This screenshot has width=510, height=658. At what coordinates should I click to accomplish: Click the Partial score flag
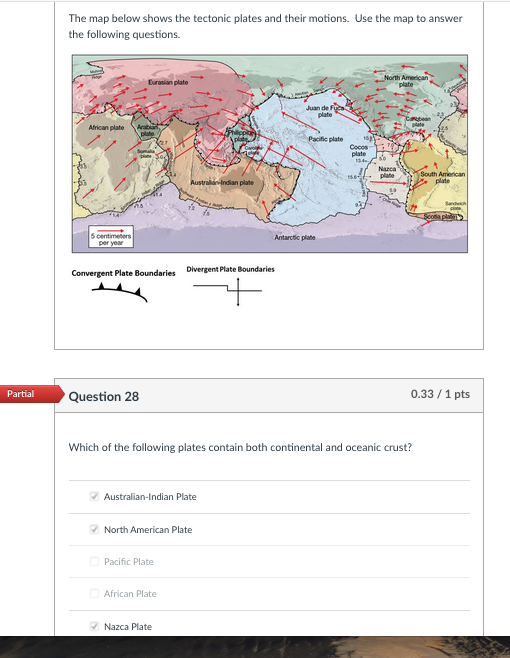(x=31, y=394)
